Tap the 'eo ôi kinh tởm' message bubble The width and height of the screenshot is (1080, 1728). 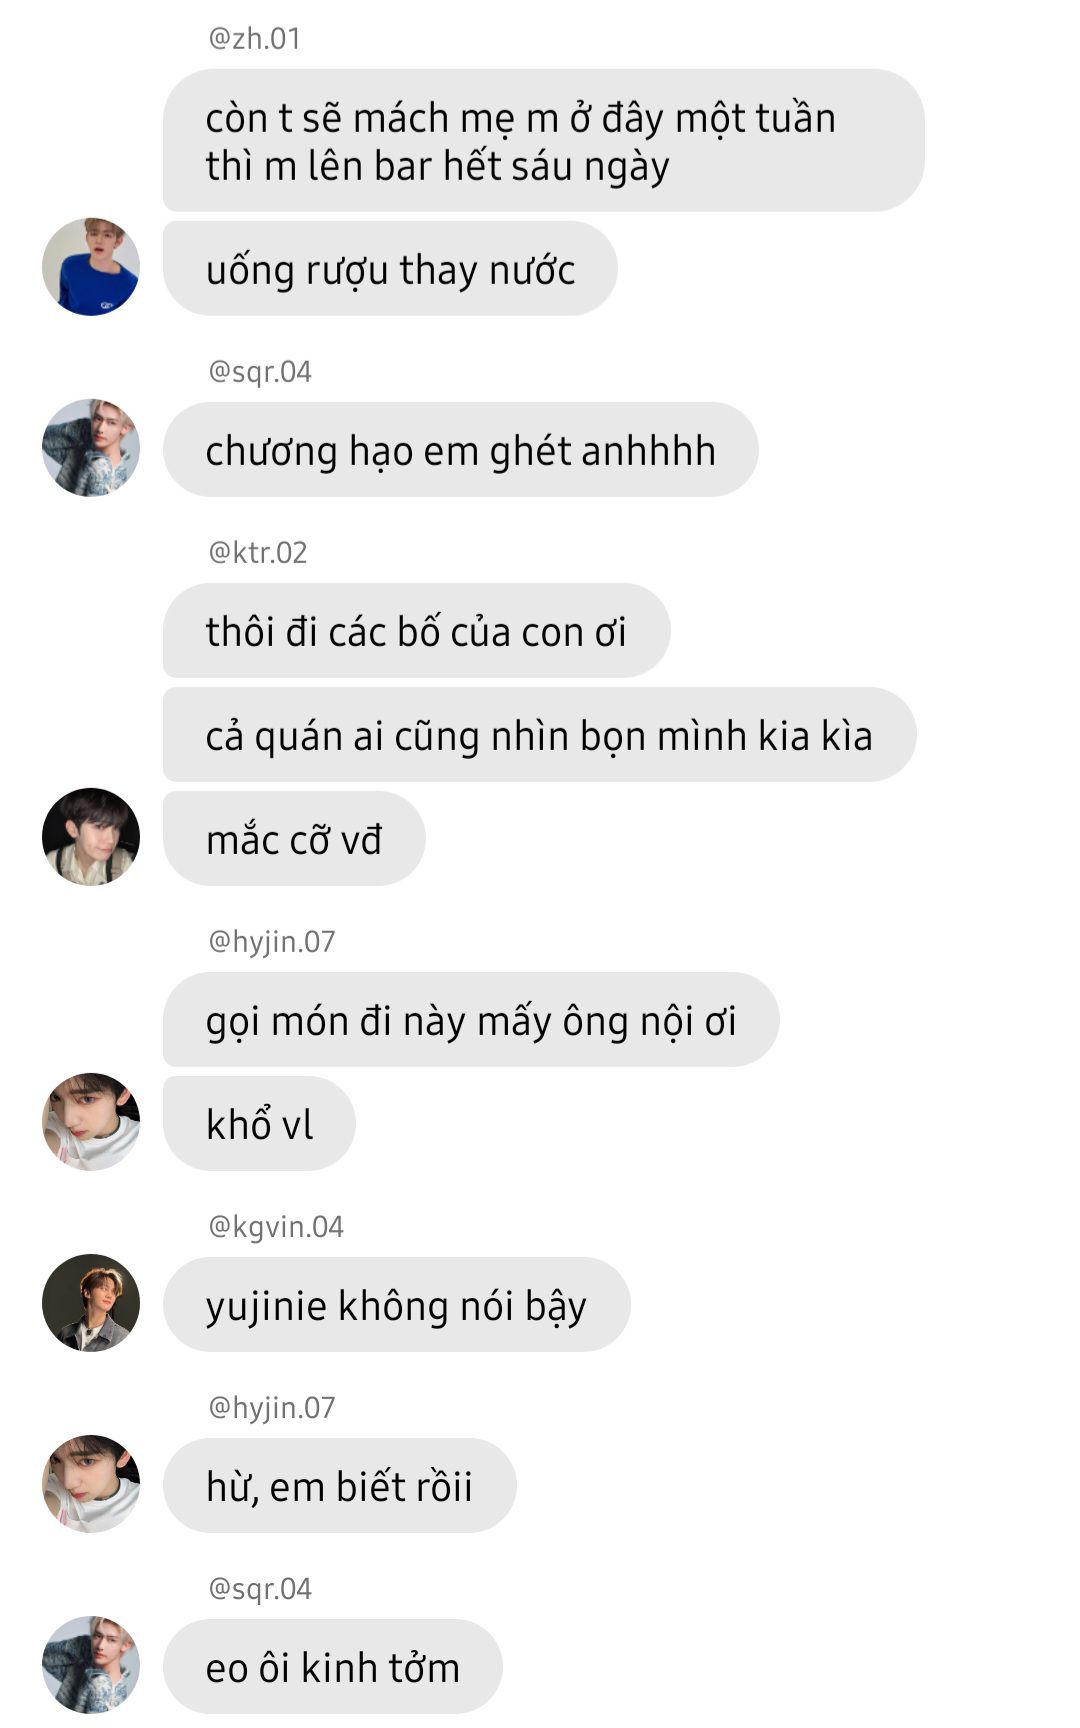click(332, 1667)
